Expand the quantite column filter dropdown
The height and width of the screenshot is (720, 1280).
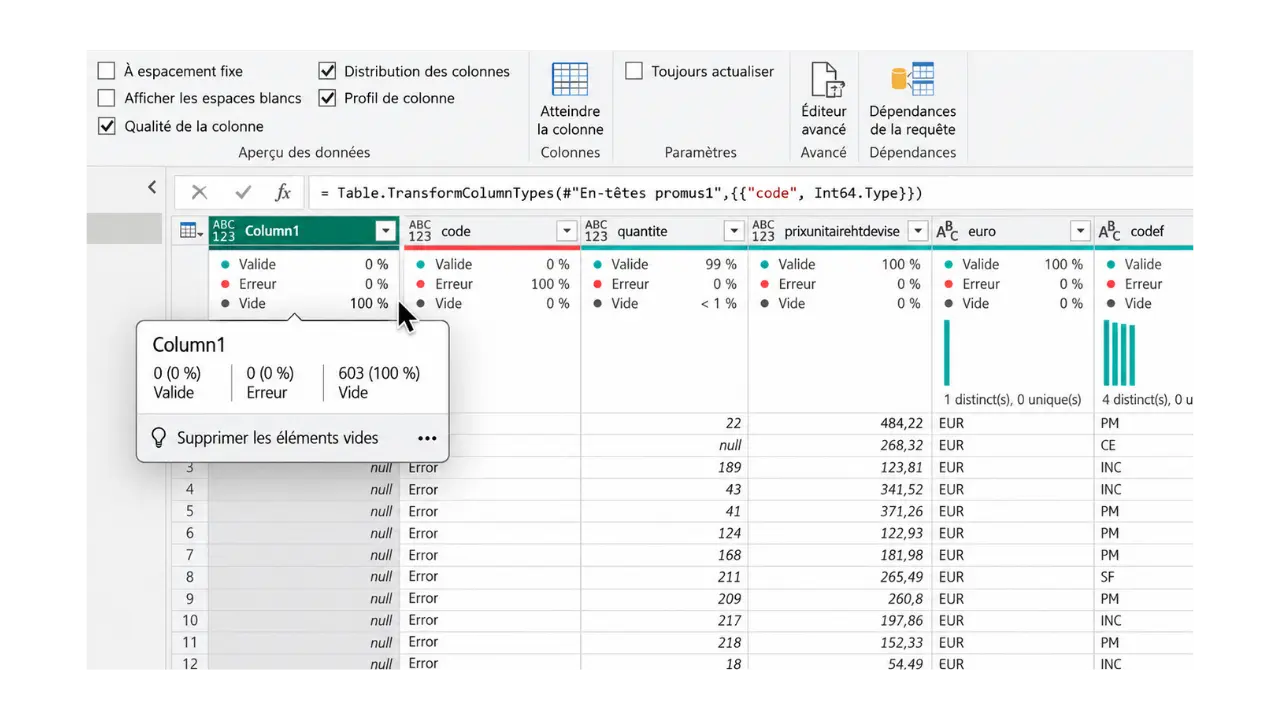[x=733, y=231]
